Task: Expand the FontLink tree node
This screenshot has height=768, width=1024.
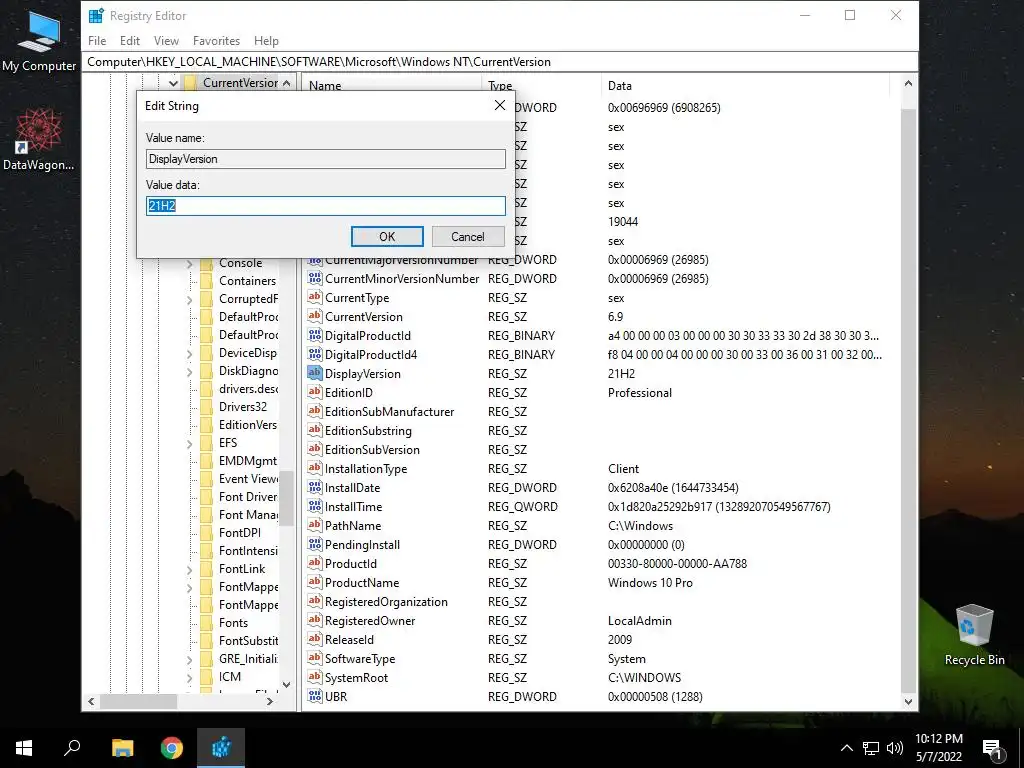Action: pos(189,569)
